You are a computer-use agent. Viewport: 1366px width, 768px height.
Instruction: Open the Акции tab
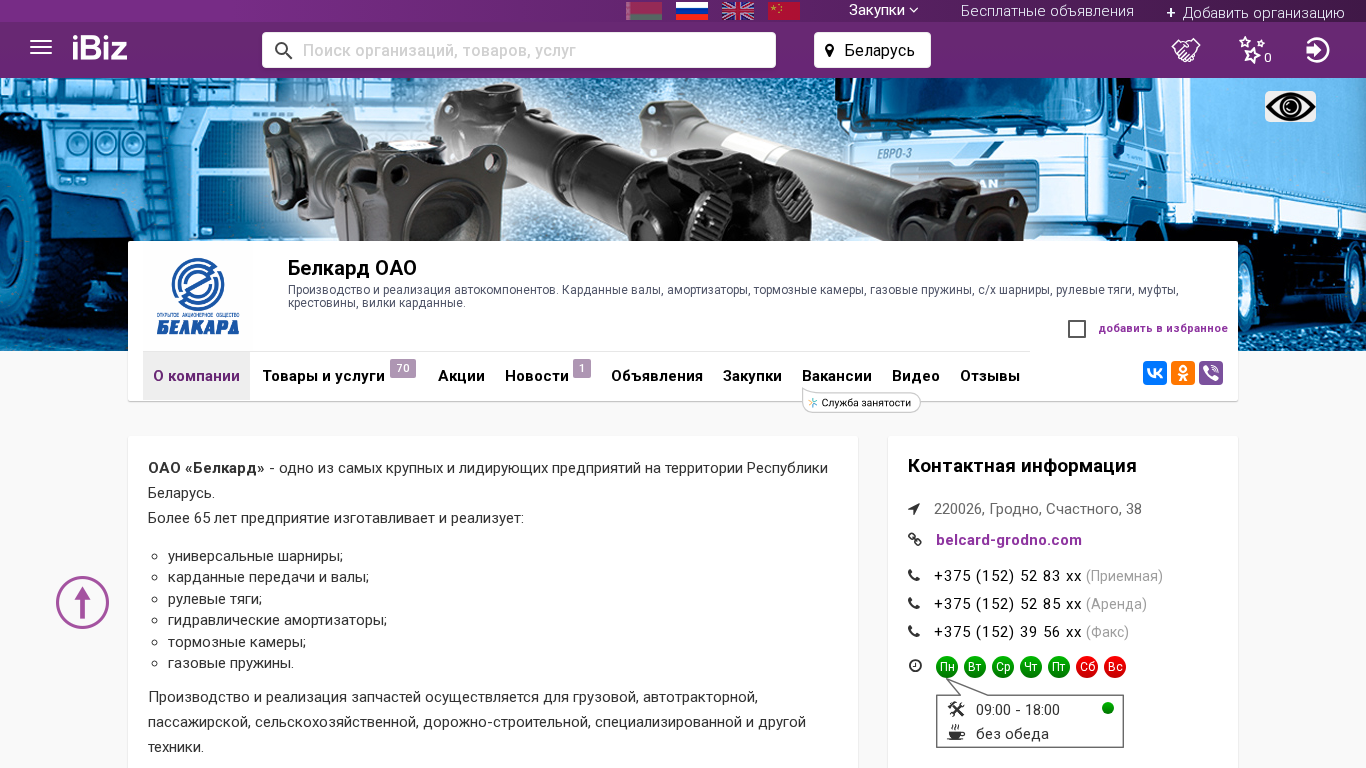pos(461,376)
